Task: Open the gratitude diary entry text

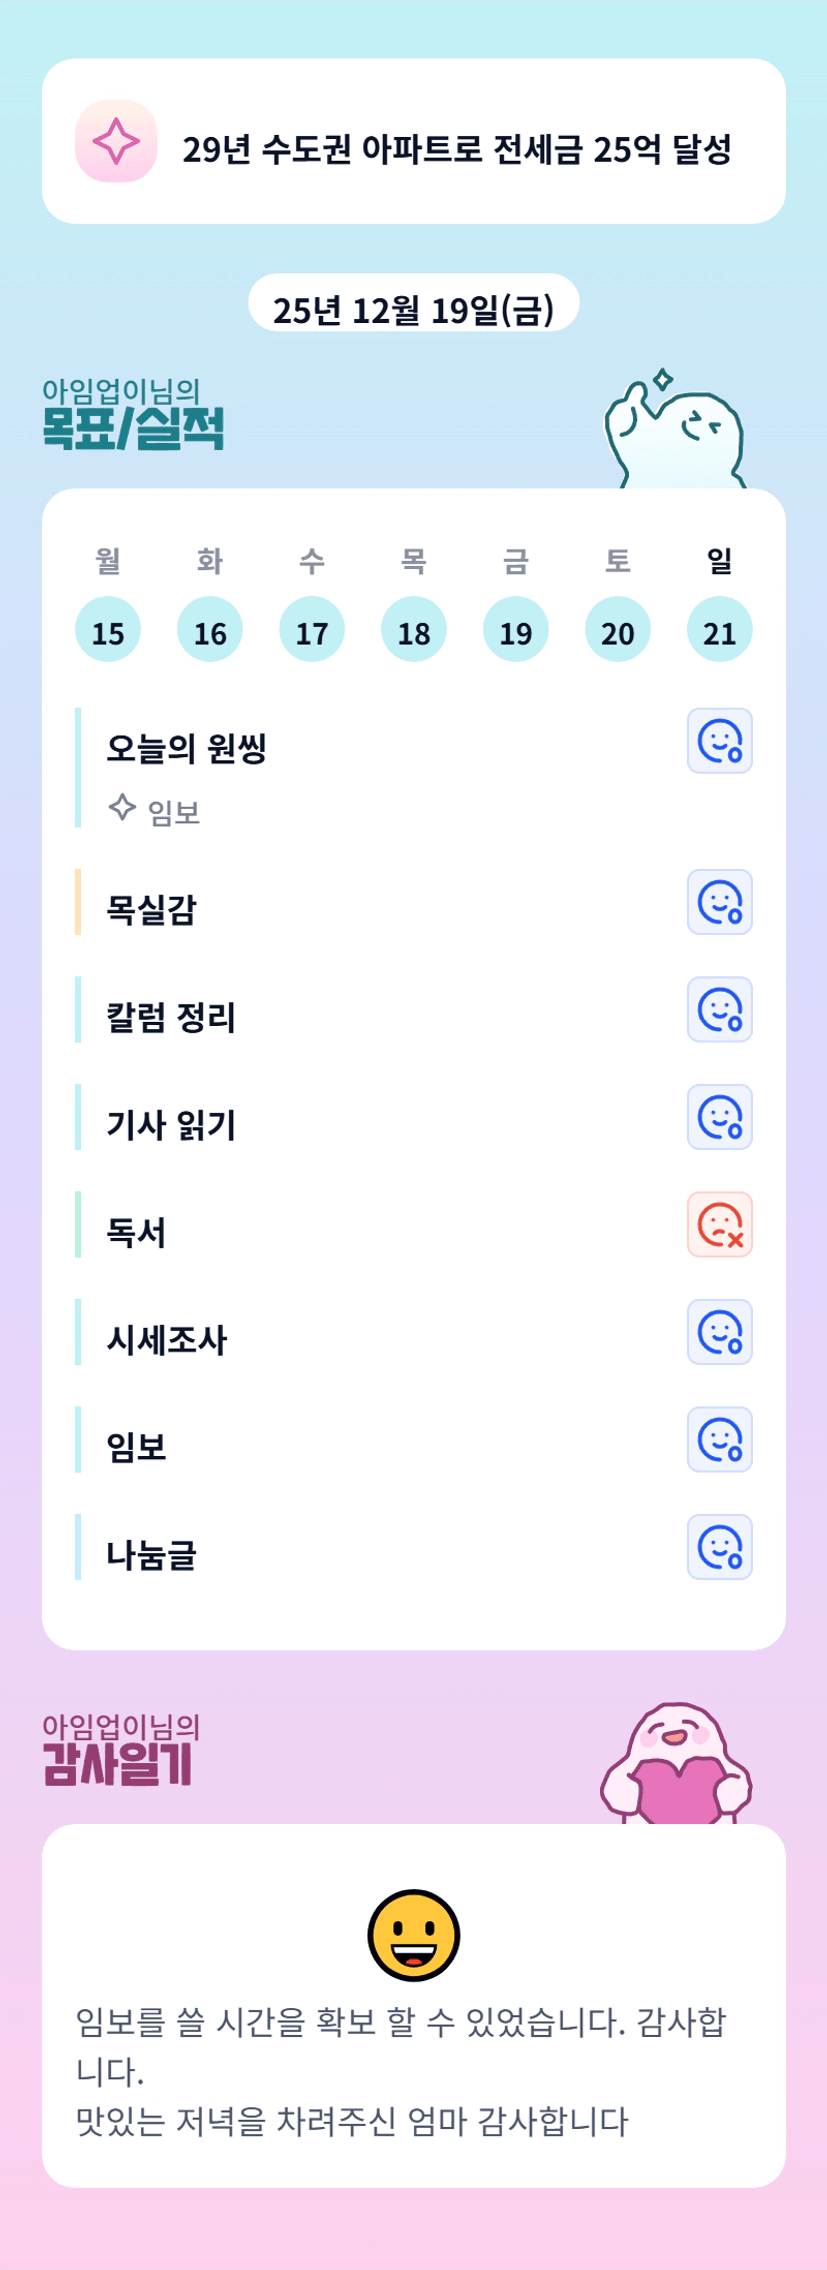Action: point(400,2072)
